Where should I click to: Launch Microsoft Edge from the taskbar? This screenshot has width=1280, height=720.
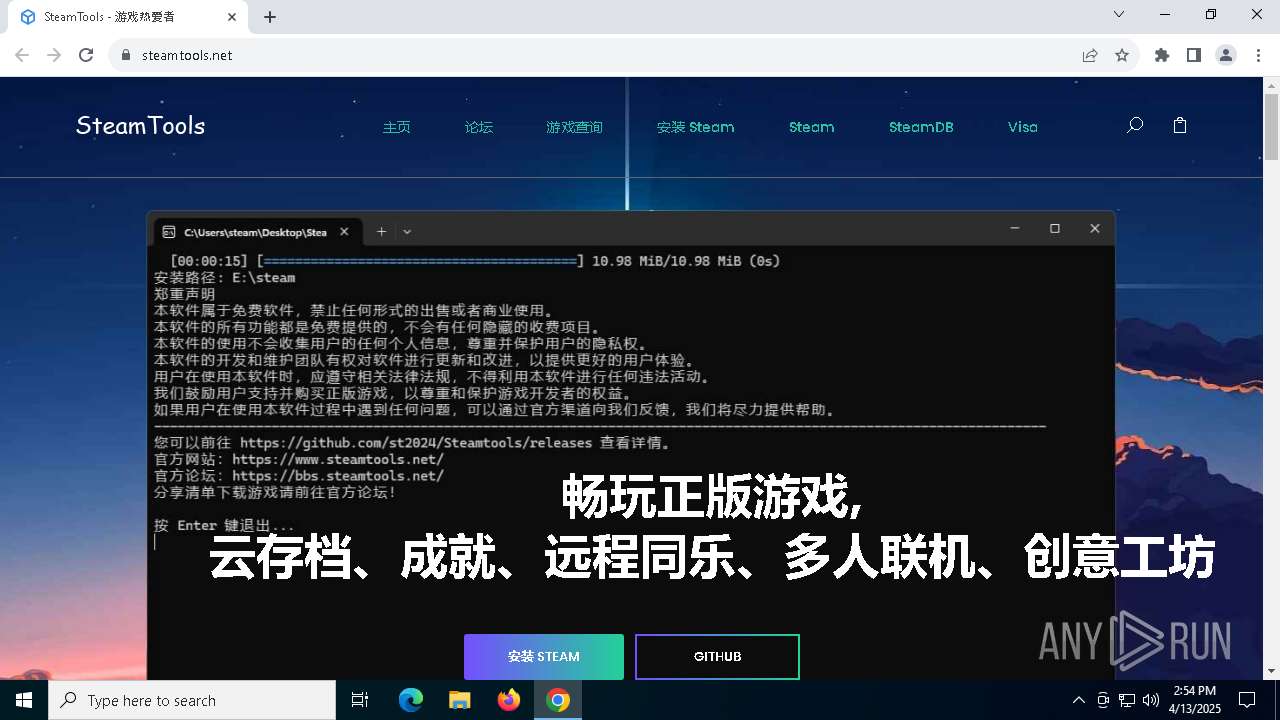click(411, 700)
